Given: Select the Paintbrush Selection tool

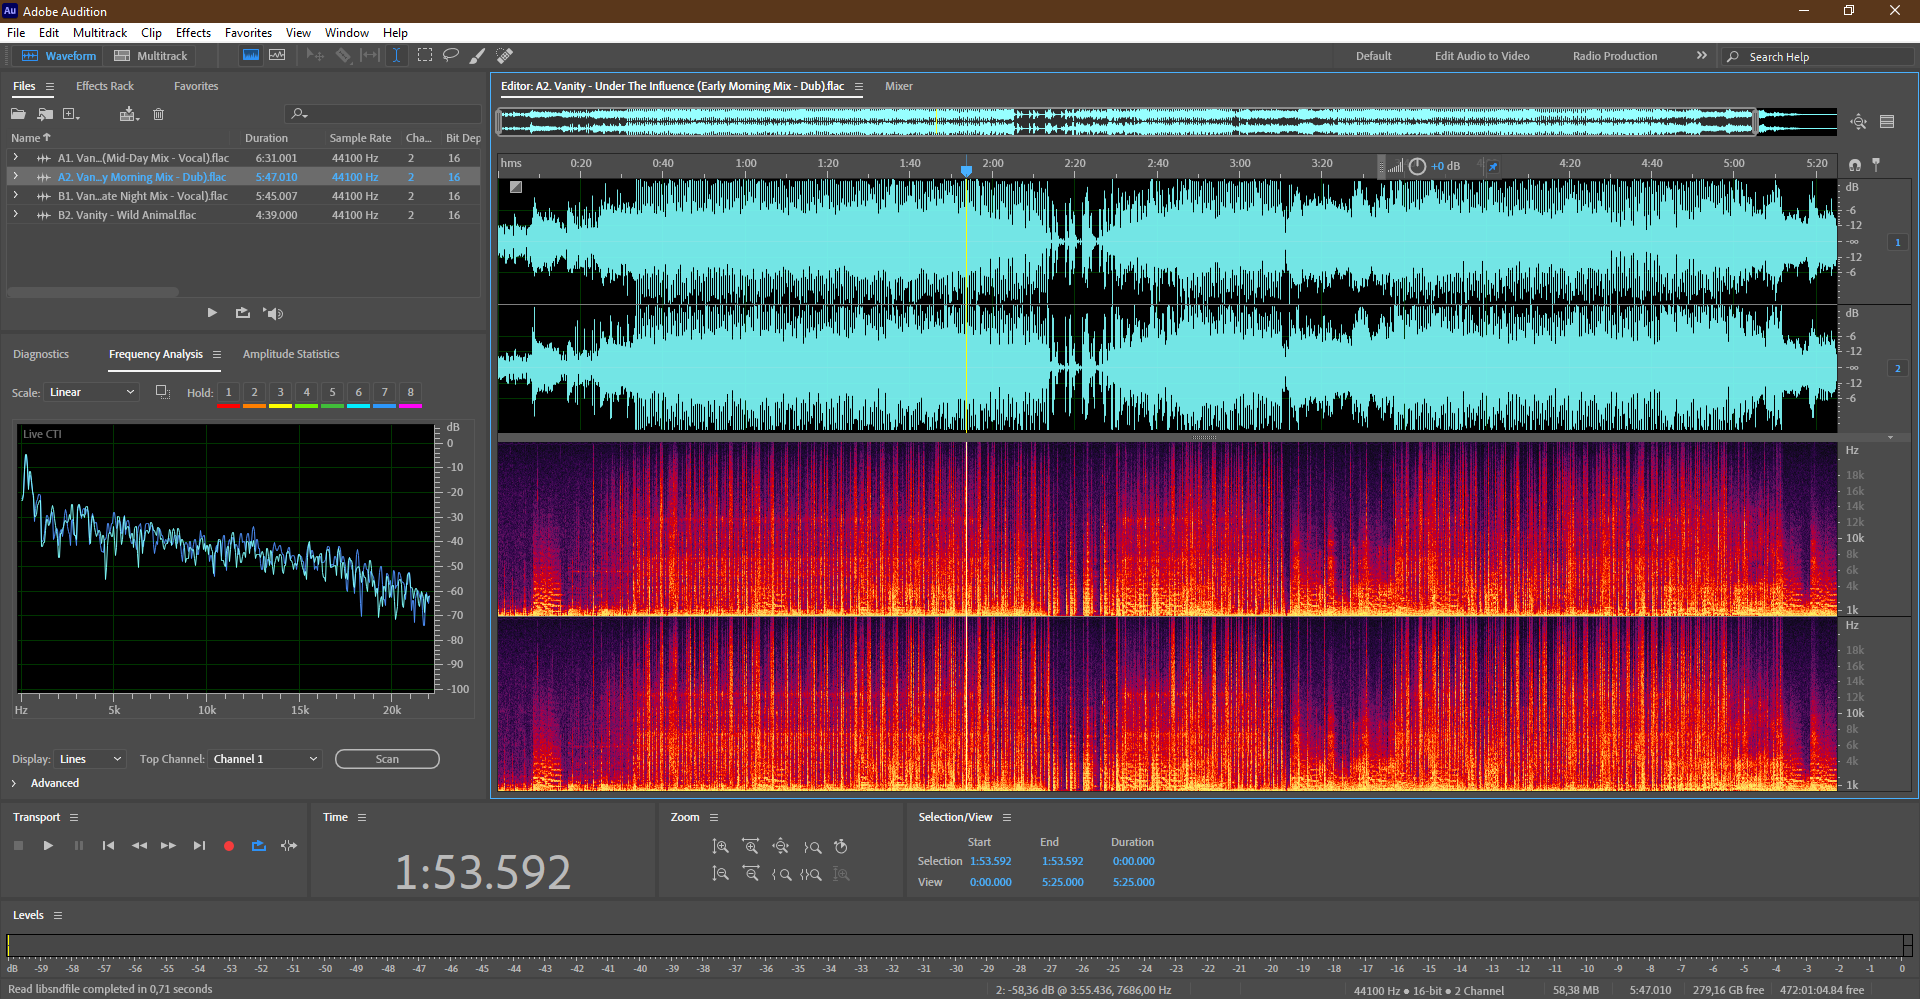Looking at the screenshot, I should (x=478, y=56).
